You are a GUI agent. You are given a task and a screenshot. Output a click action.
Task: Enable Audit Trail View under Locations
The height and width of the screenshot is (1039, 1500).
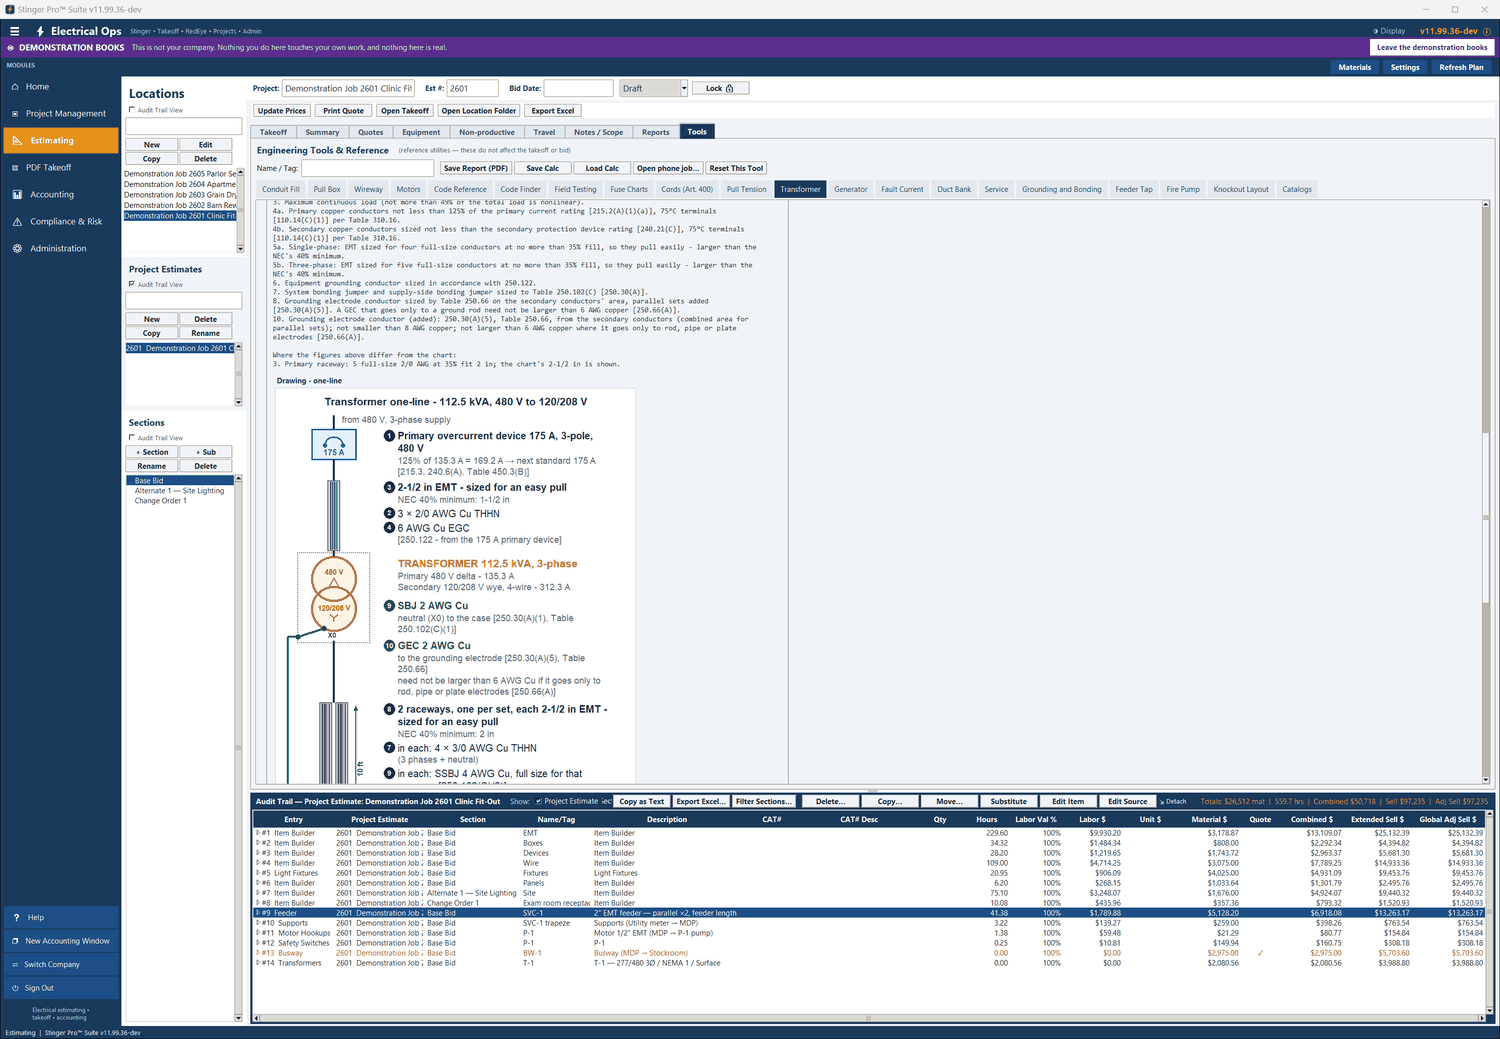[x=132, y=110]
